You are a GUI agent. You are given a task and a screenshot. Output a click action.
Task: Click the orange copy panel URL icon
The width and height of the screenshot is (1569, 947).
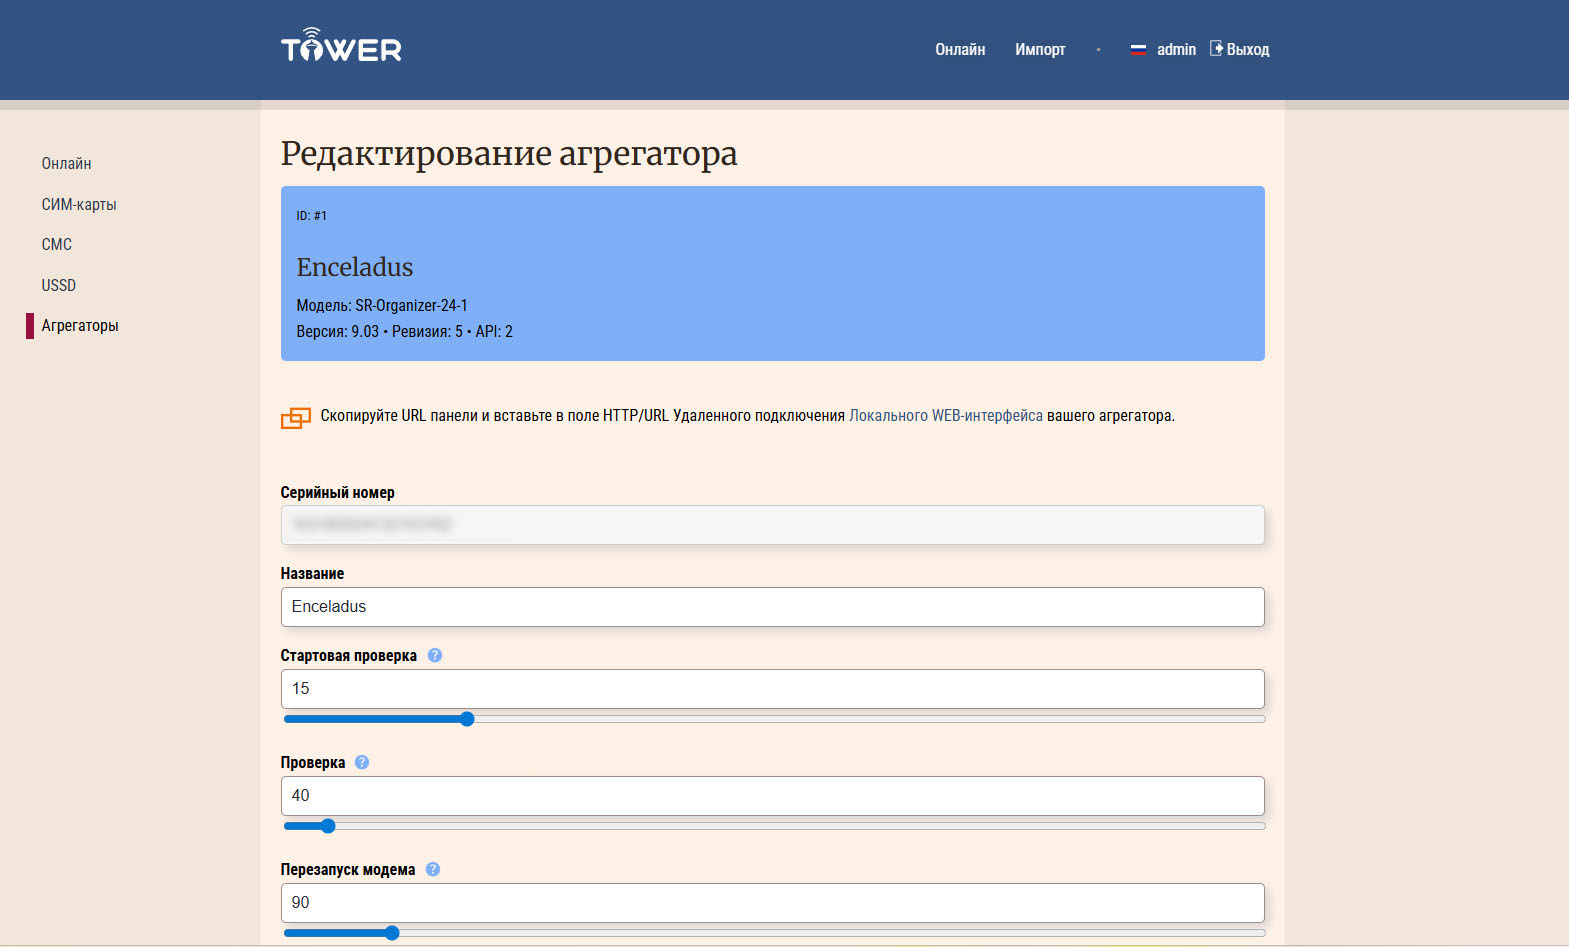pyautogui.click(x=296, y=418)
